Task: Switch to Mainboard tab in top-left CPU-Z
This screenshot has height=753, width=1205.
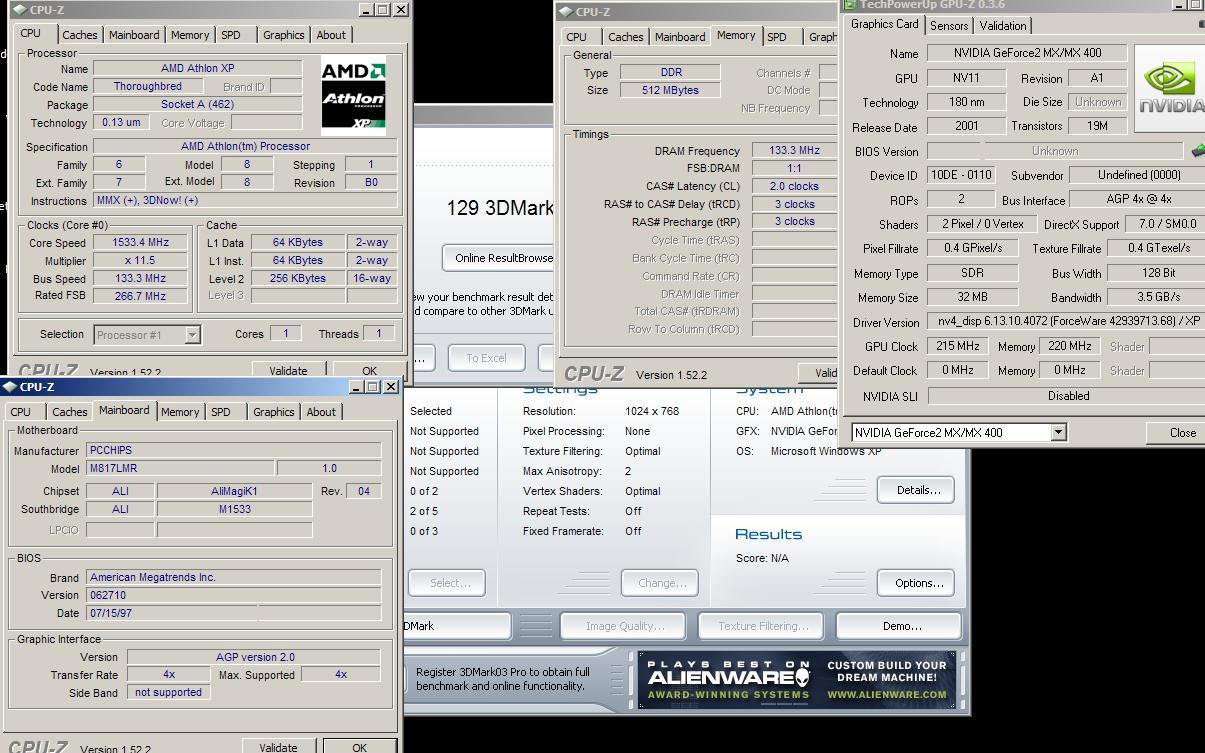Action: (x=134, y=35)
